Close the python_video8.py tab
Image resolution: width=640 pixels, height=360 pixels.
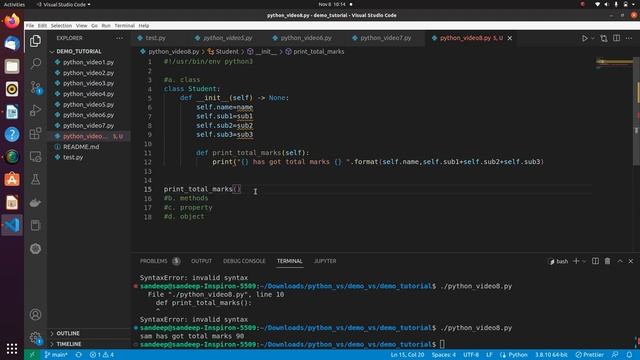[x=509, y=38]
